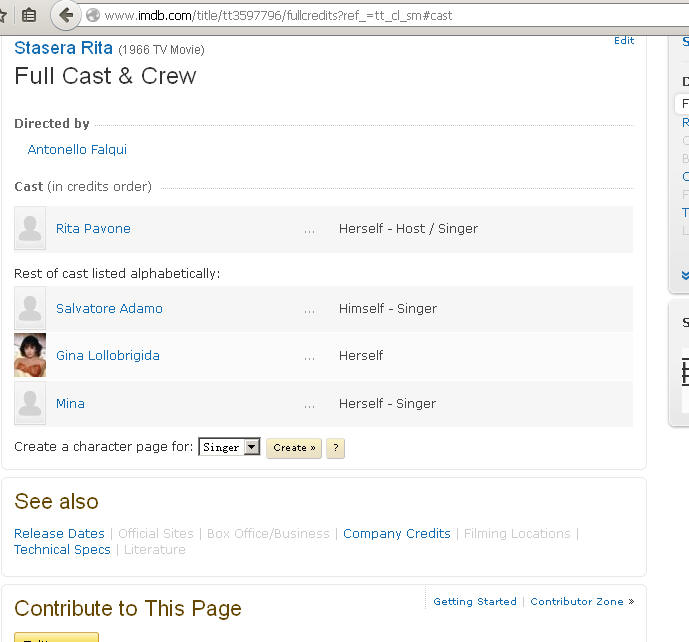This screenshot has height=642, width=689.
Task: Open the Stasera Rita title link
Action: [x=63, y=48]
